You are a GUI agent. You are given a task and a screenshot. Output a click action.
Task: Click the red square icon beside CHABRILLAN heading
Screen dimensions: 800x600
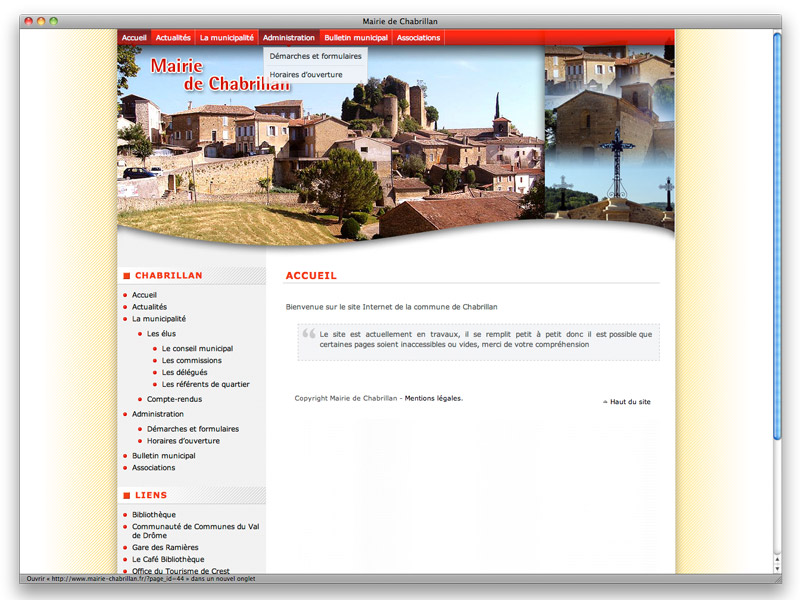point(127,276)
